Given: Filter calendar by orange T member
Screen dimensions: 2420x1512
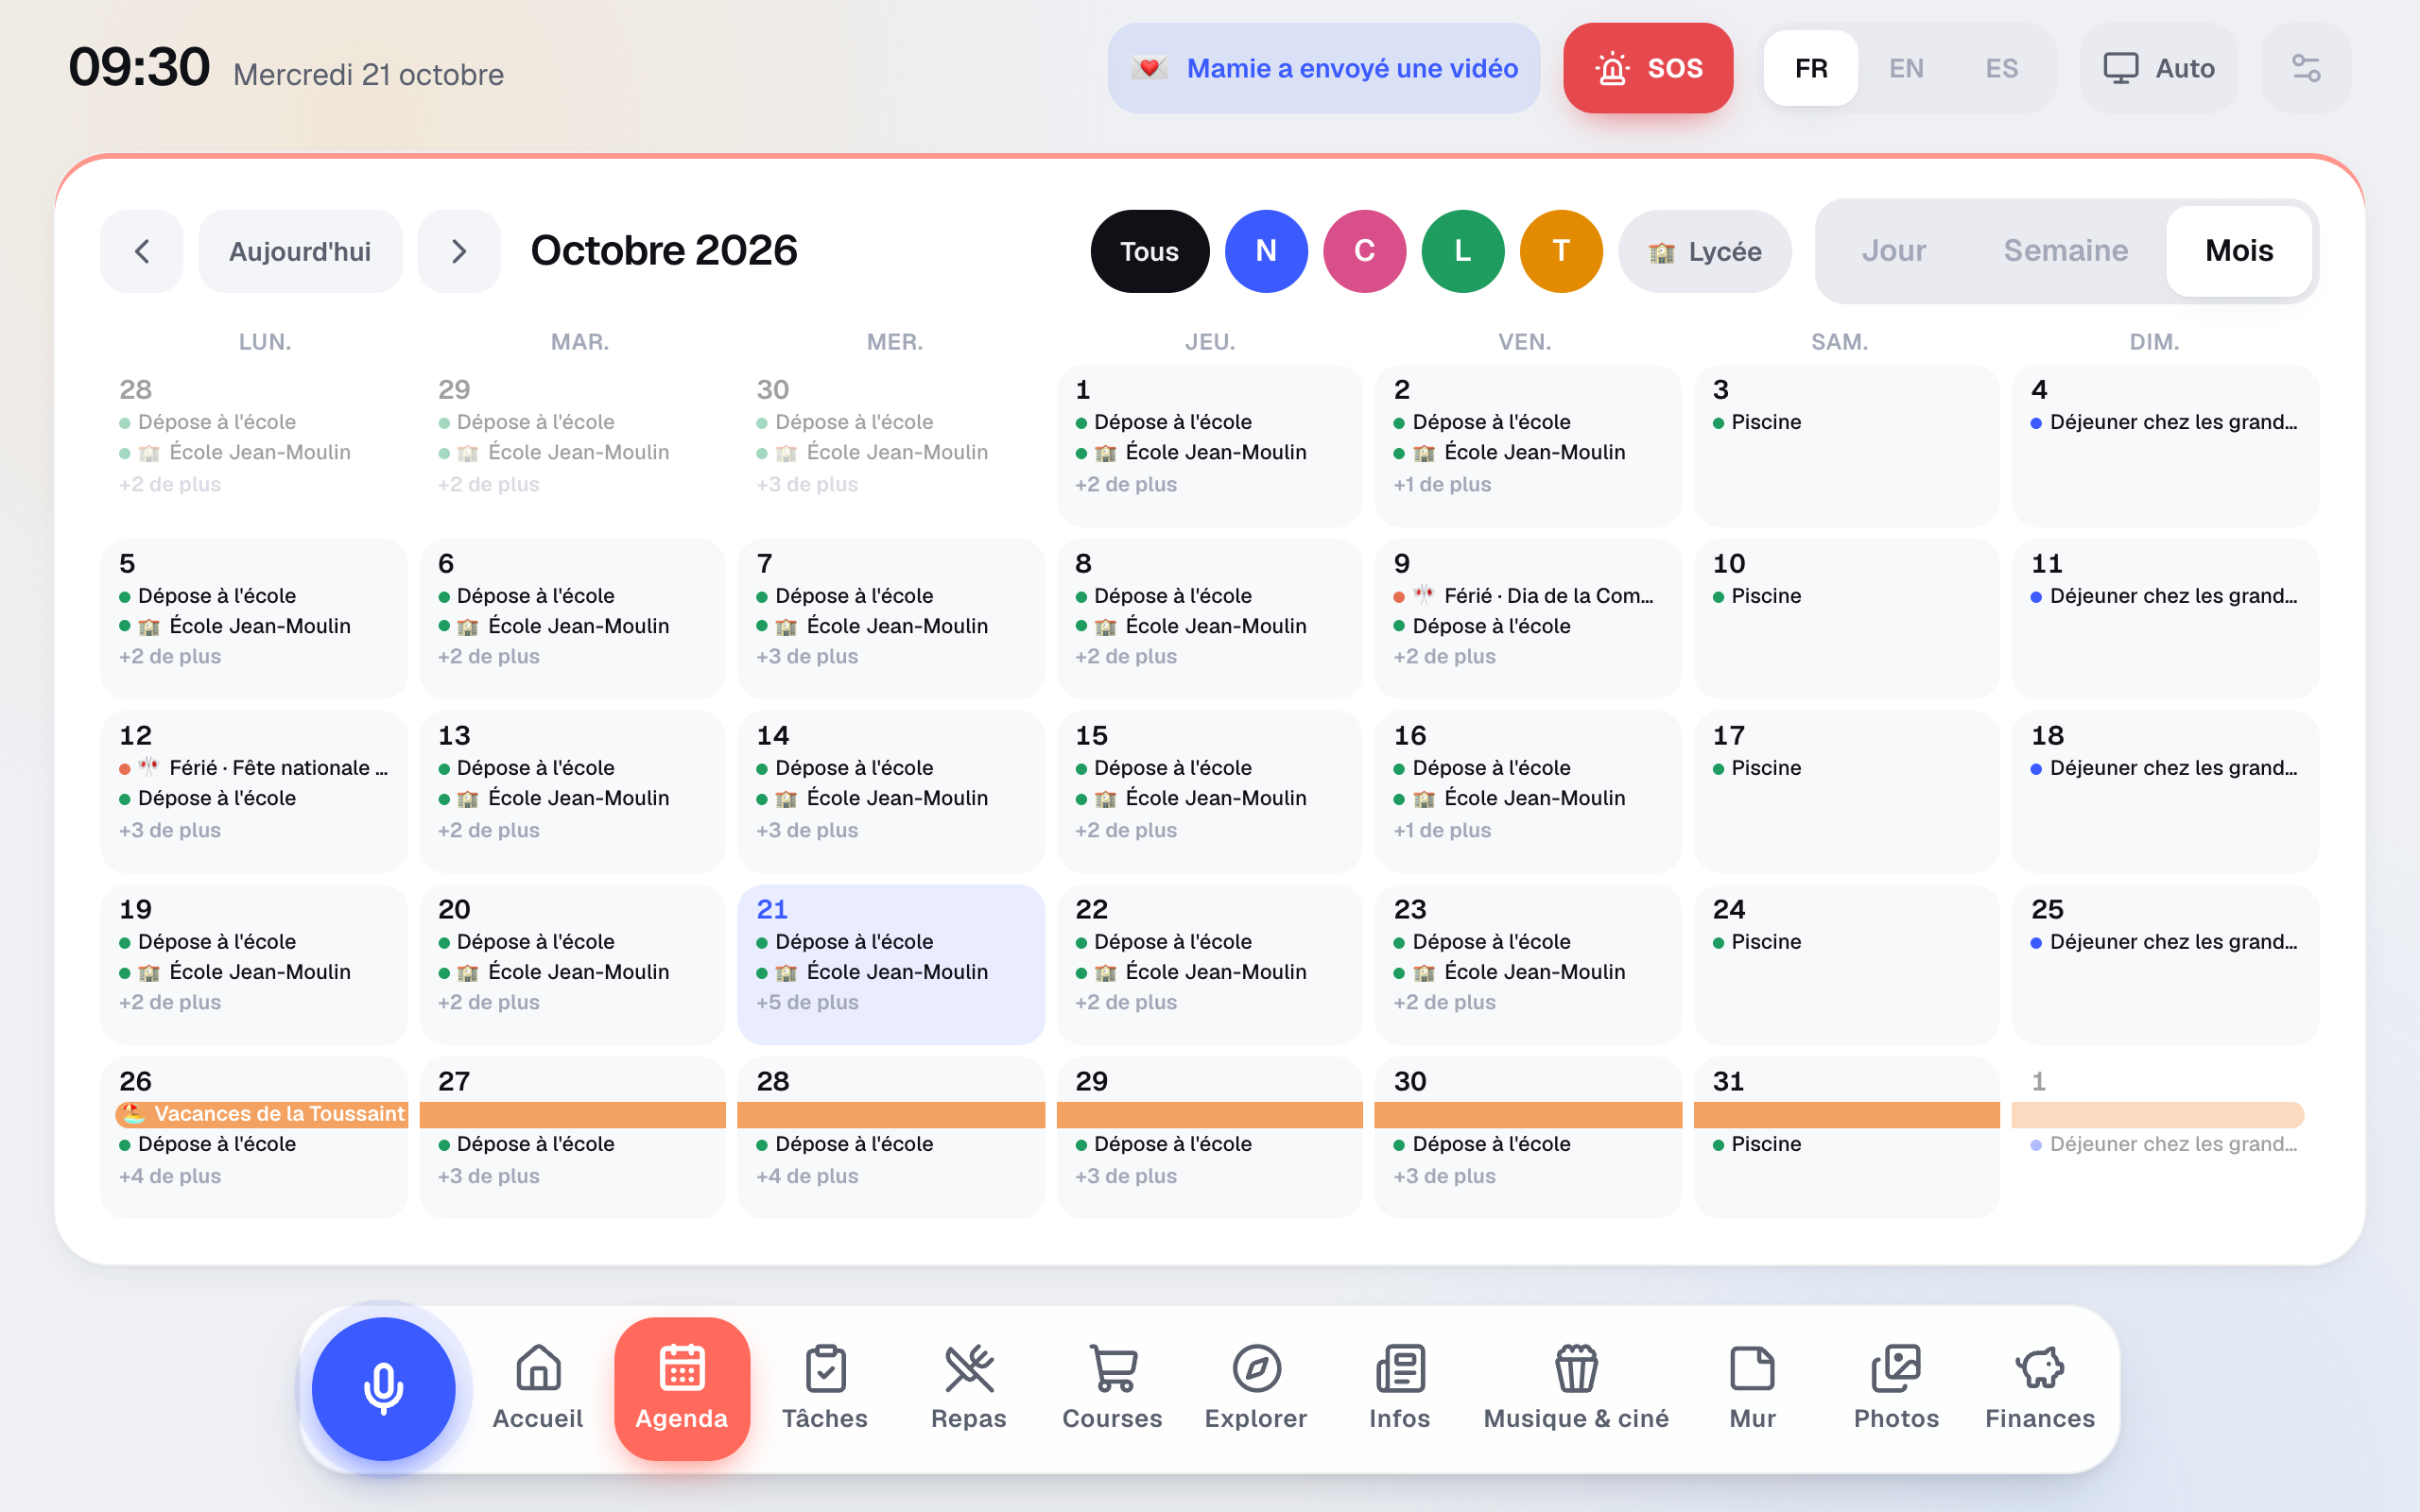Looking at the screenshot, I should pyautogui.click(x=1561, y=251).
